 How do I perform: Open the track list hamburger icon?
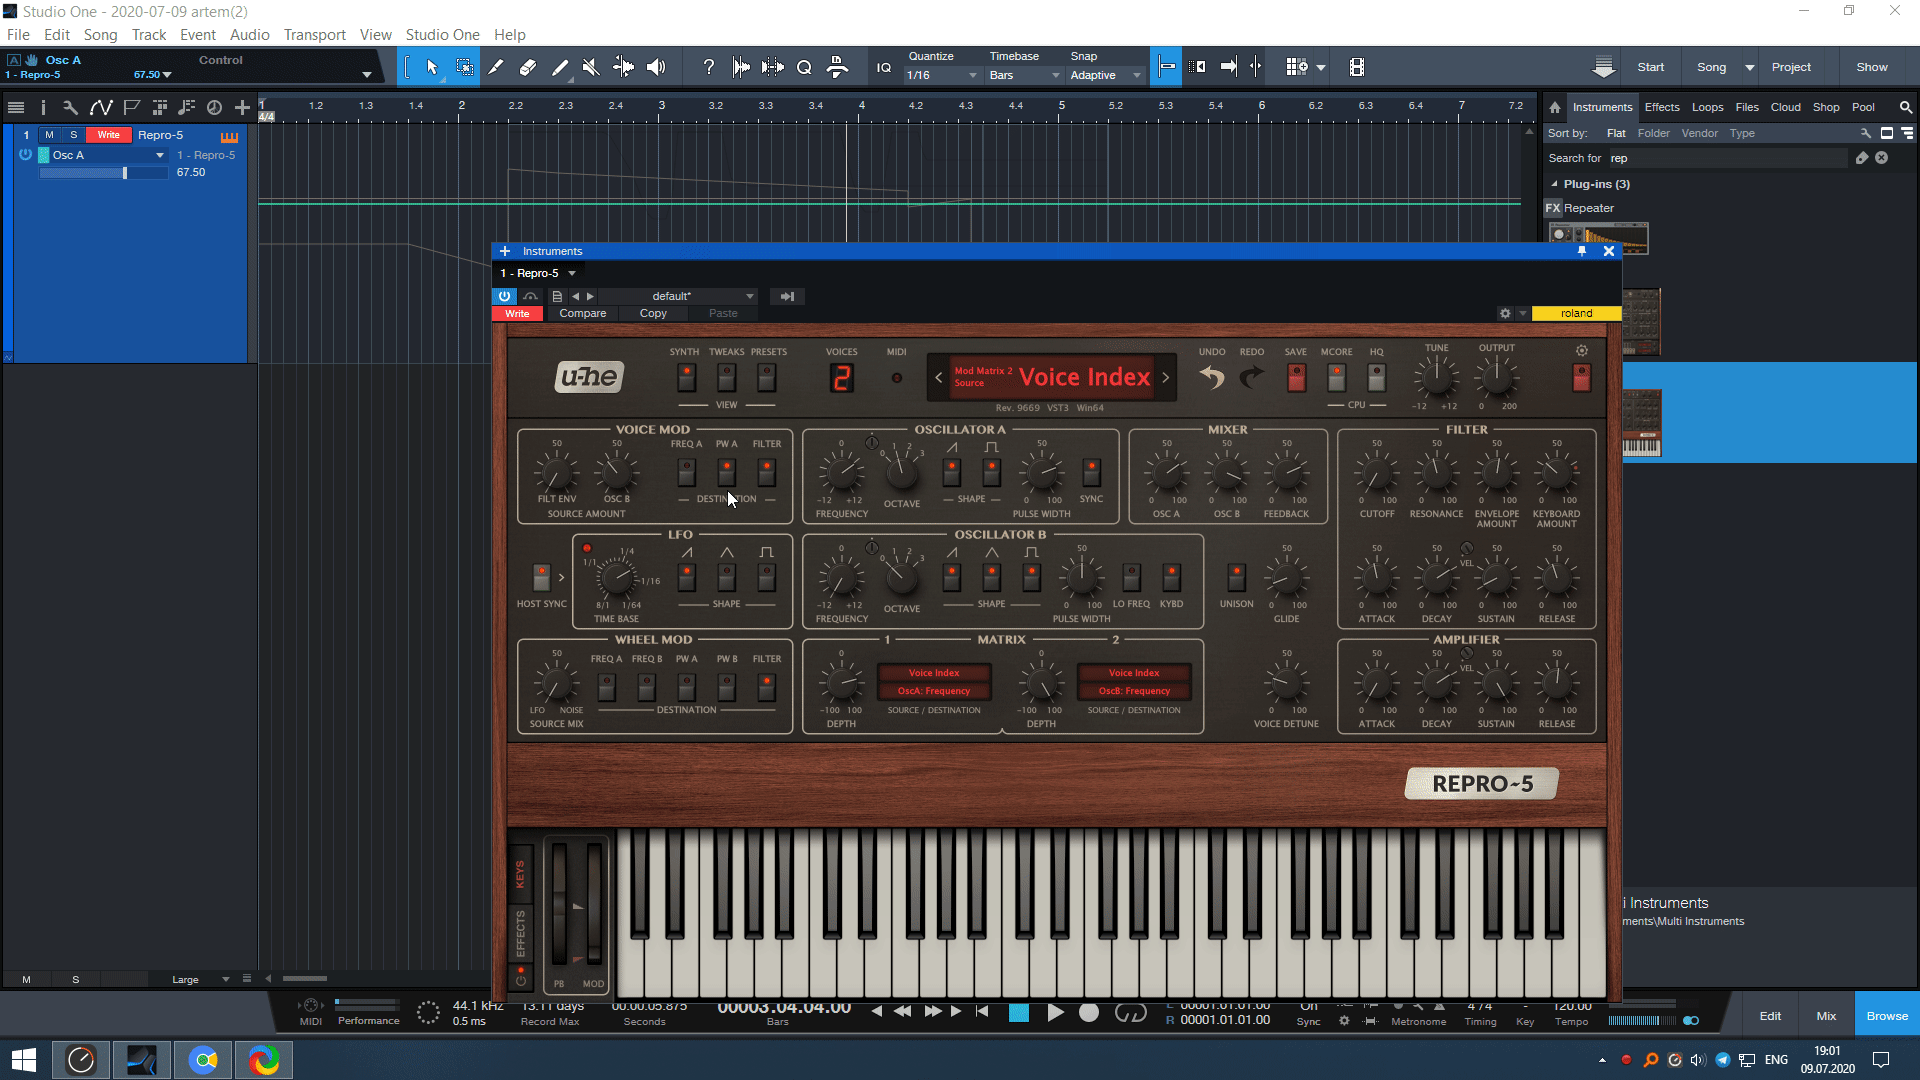tap(15, 107)
